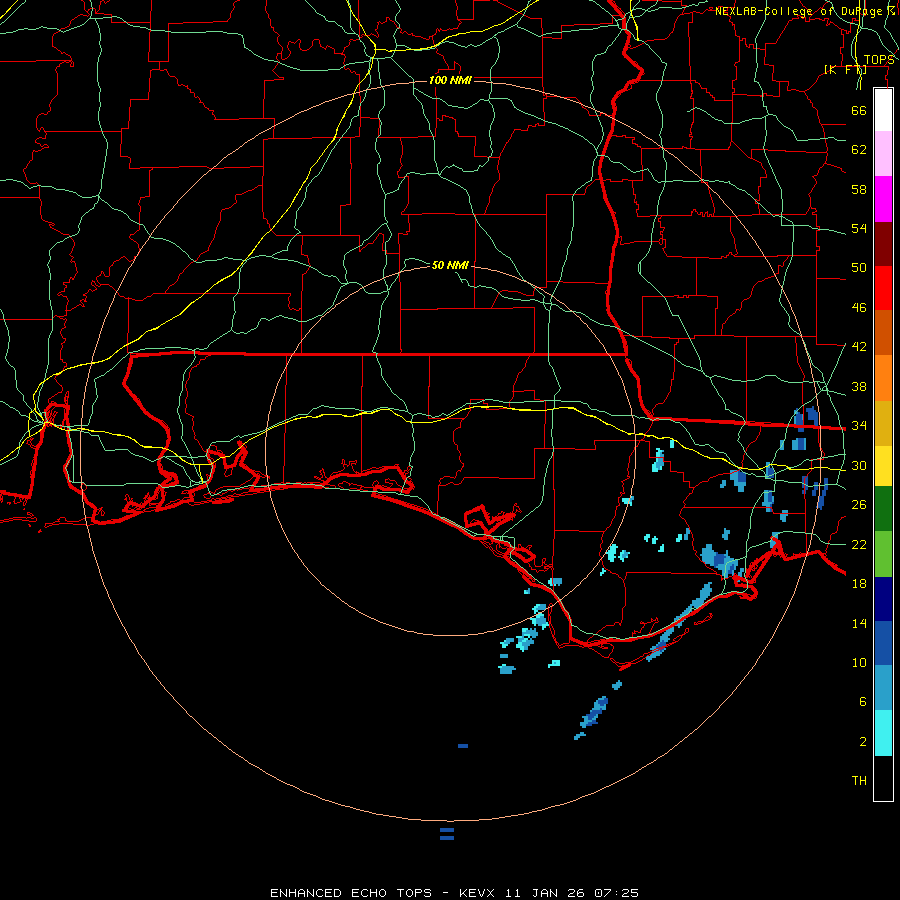Viewport: 900px width, 900px height.
Task: Click the medium blue swatch between 14 and 10
Action: point(883,643)
